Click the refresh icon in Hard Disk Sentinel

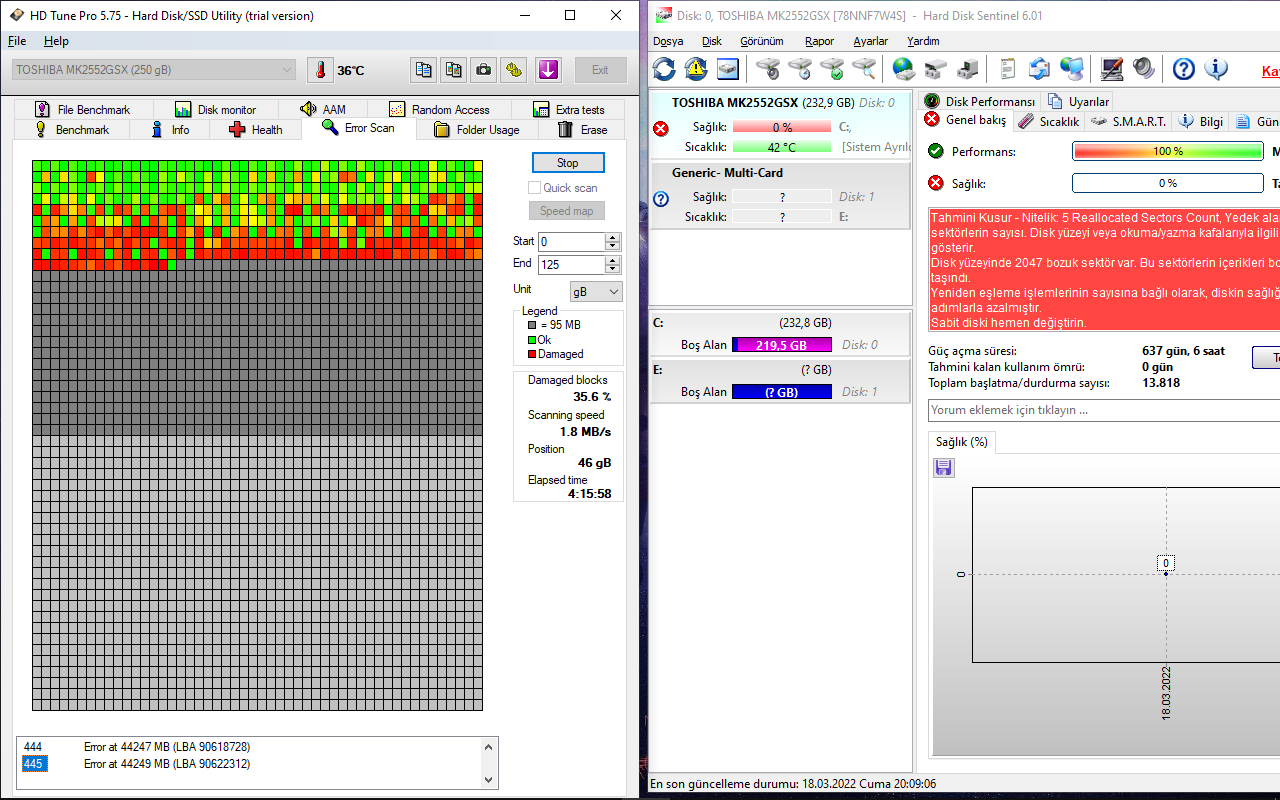pos(664,69)
